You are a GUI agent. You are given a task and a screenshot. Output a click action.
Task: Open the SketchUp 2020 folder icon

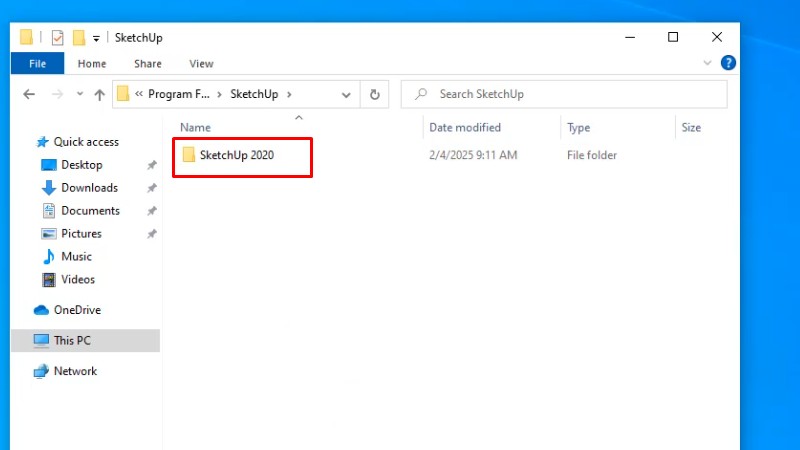point(188,155)
